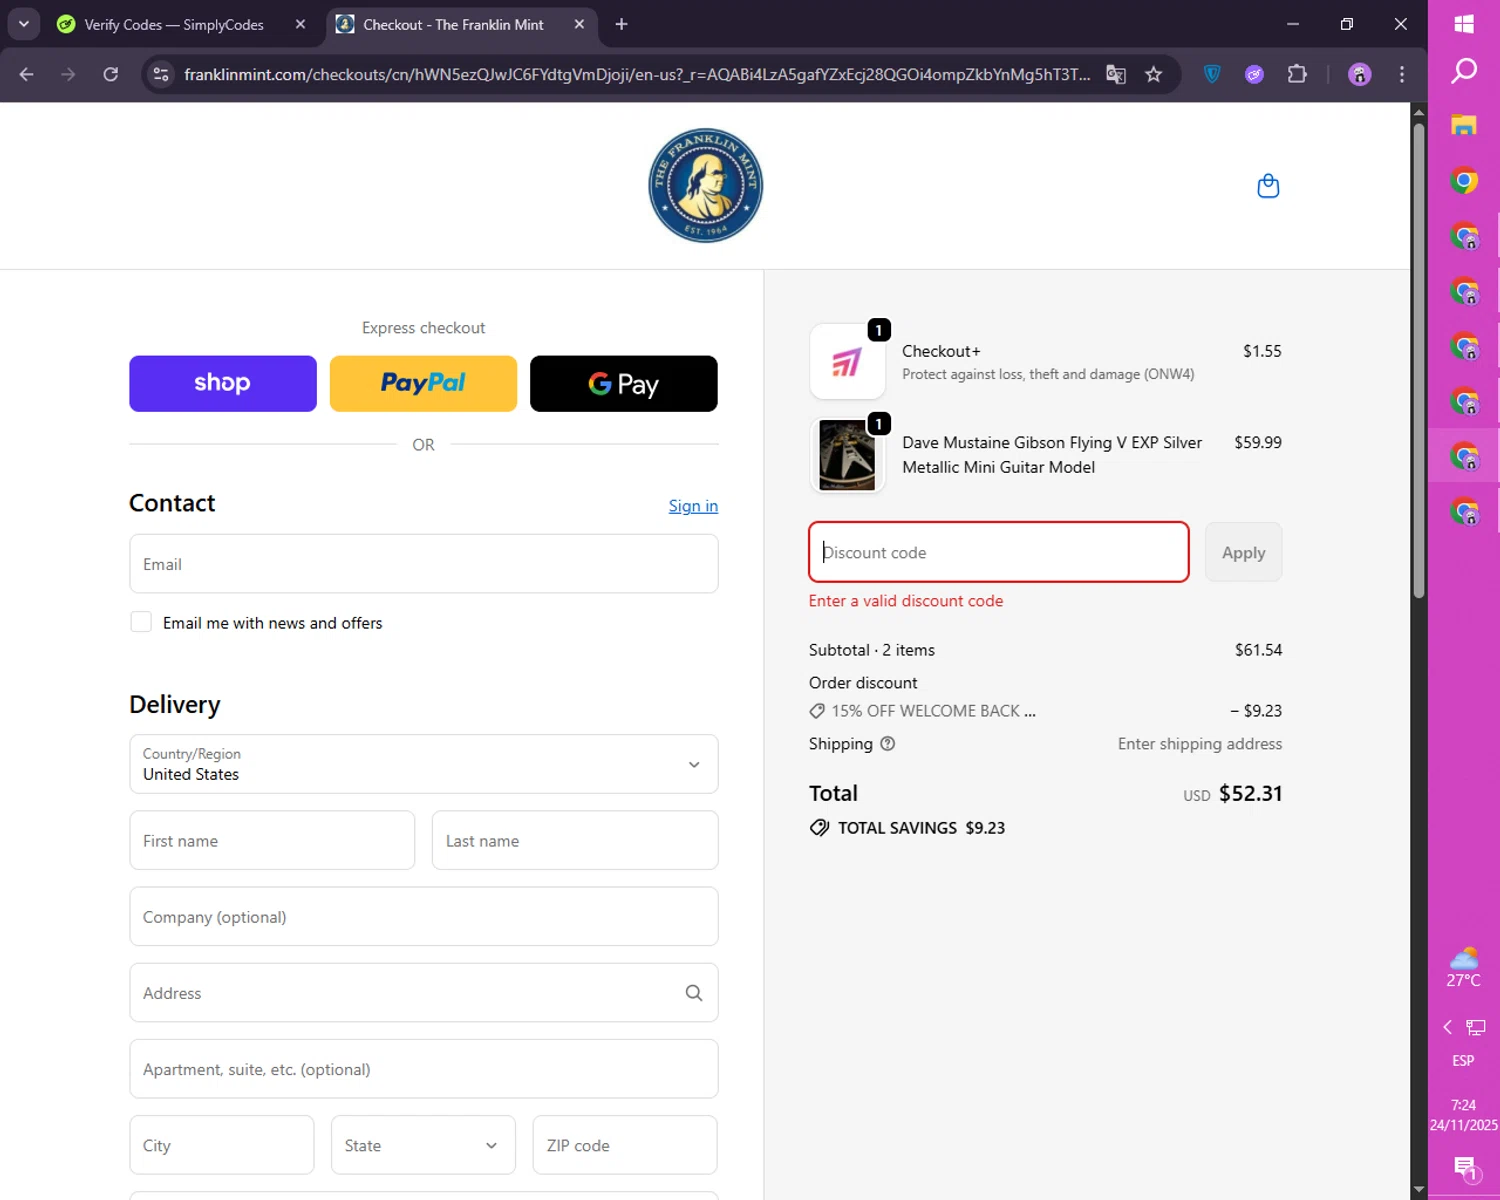Click the Total amount $52.31
Viewport: 1500px width, 1200px height.
pos(1250,793)
